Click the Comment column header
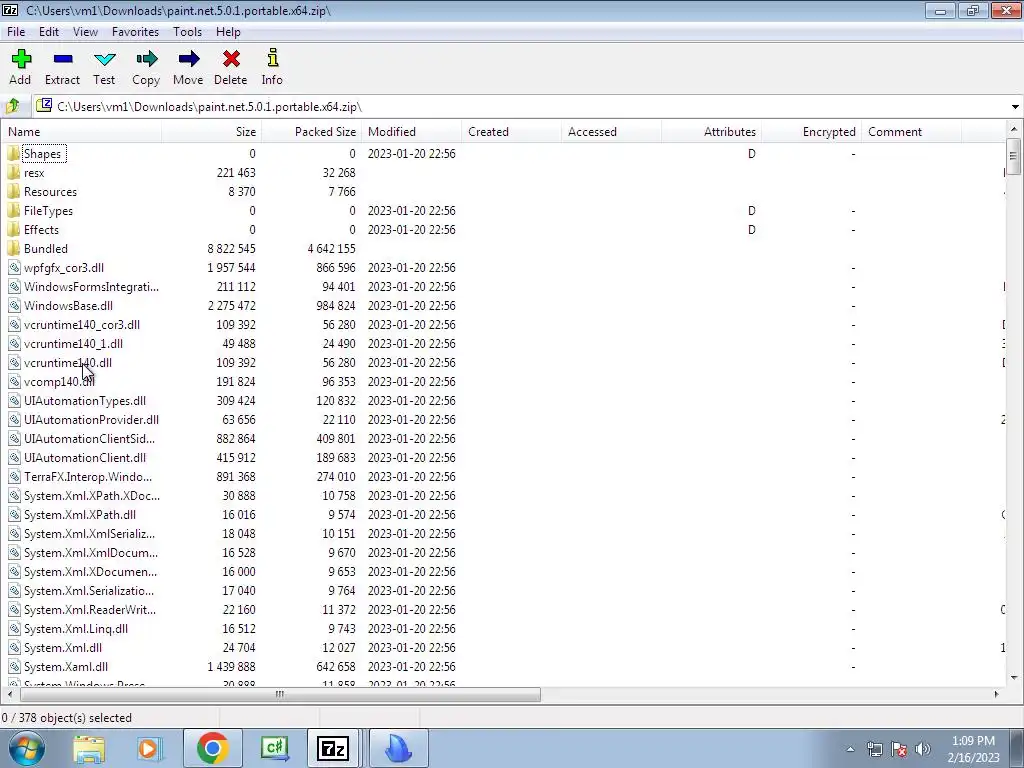The image size is (1024, 768). click(x=911, y=131)
